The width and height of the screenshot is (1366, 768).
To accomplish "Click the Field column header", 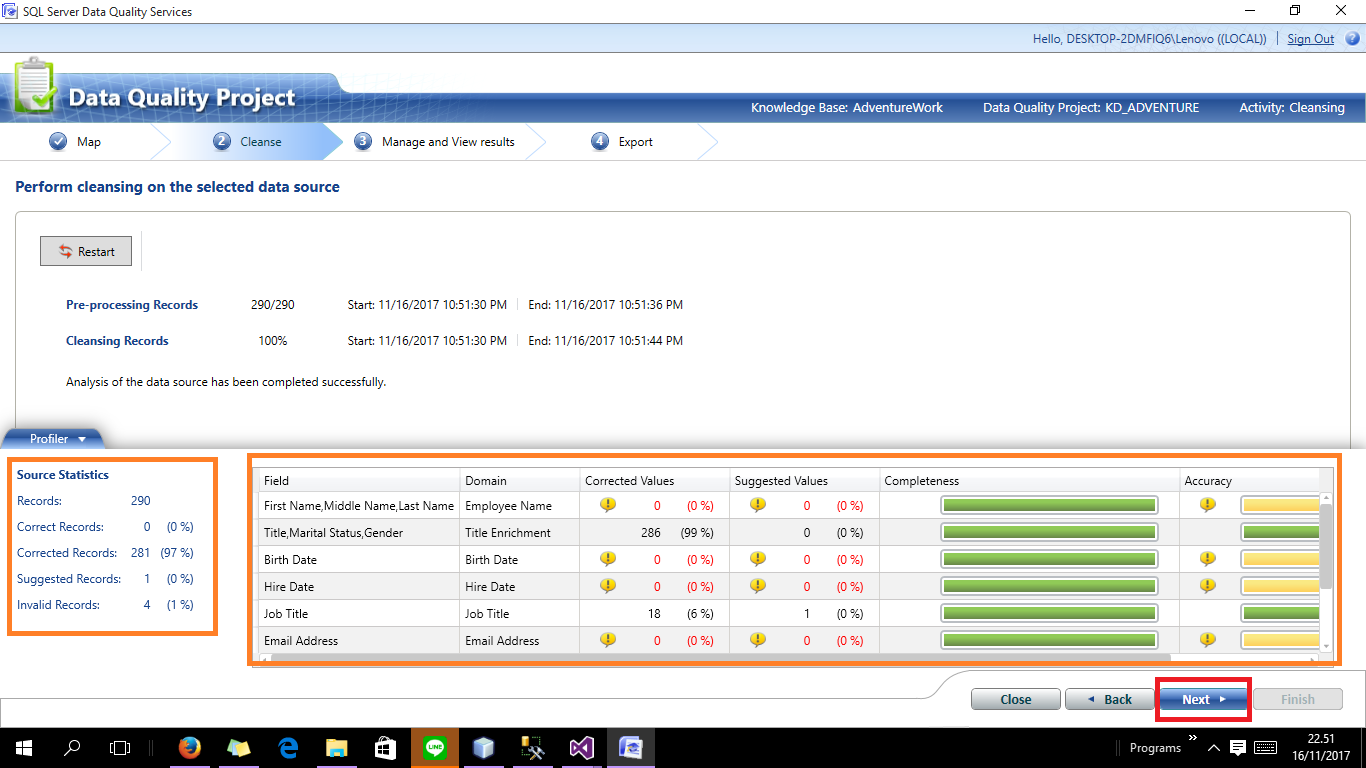I will tap(358, 481).
